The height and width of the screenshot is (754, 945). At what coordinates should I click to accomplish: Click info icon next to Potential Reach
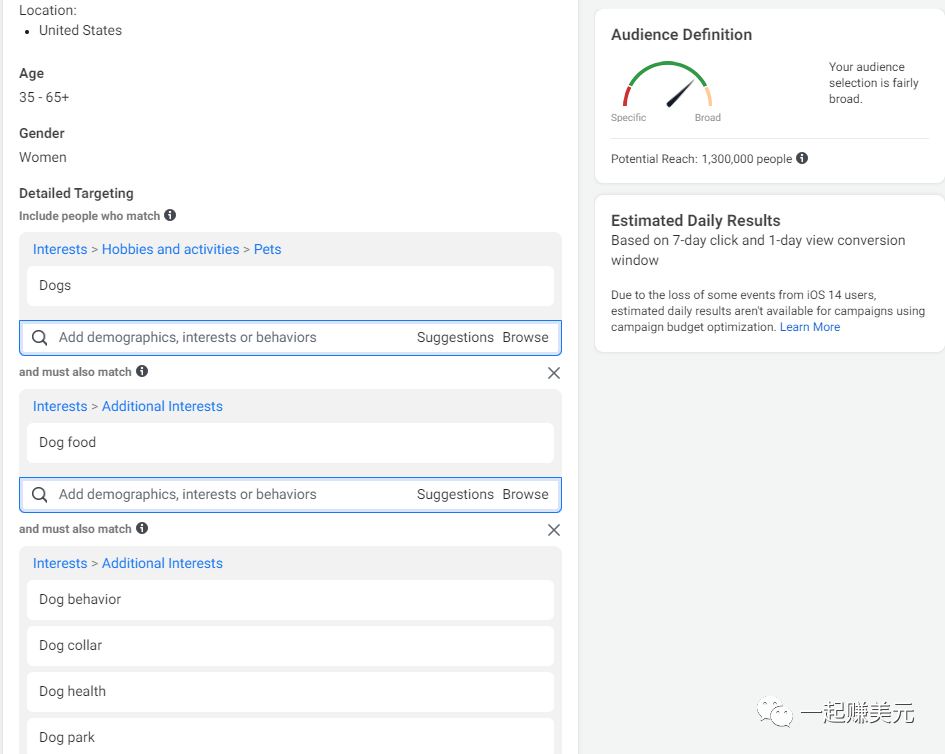pyautogui.click(x=802, y=158)
